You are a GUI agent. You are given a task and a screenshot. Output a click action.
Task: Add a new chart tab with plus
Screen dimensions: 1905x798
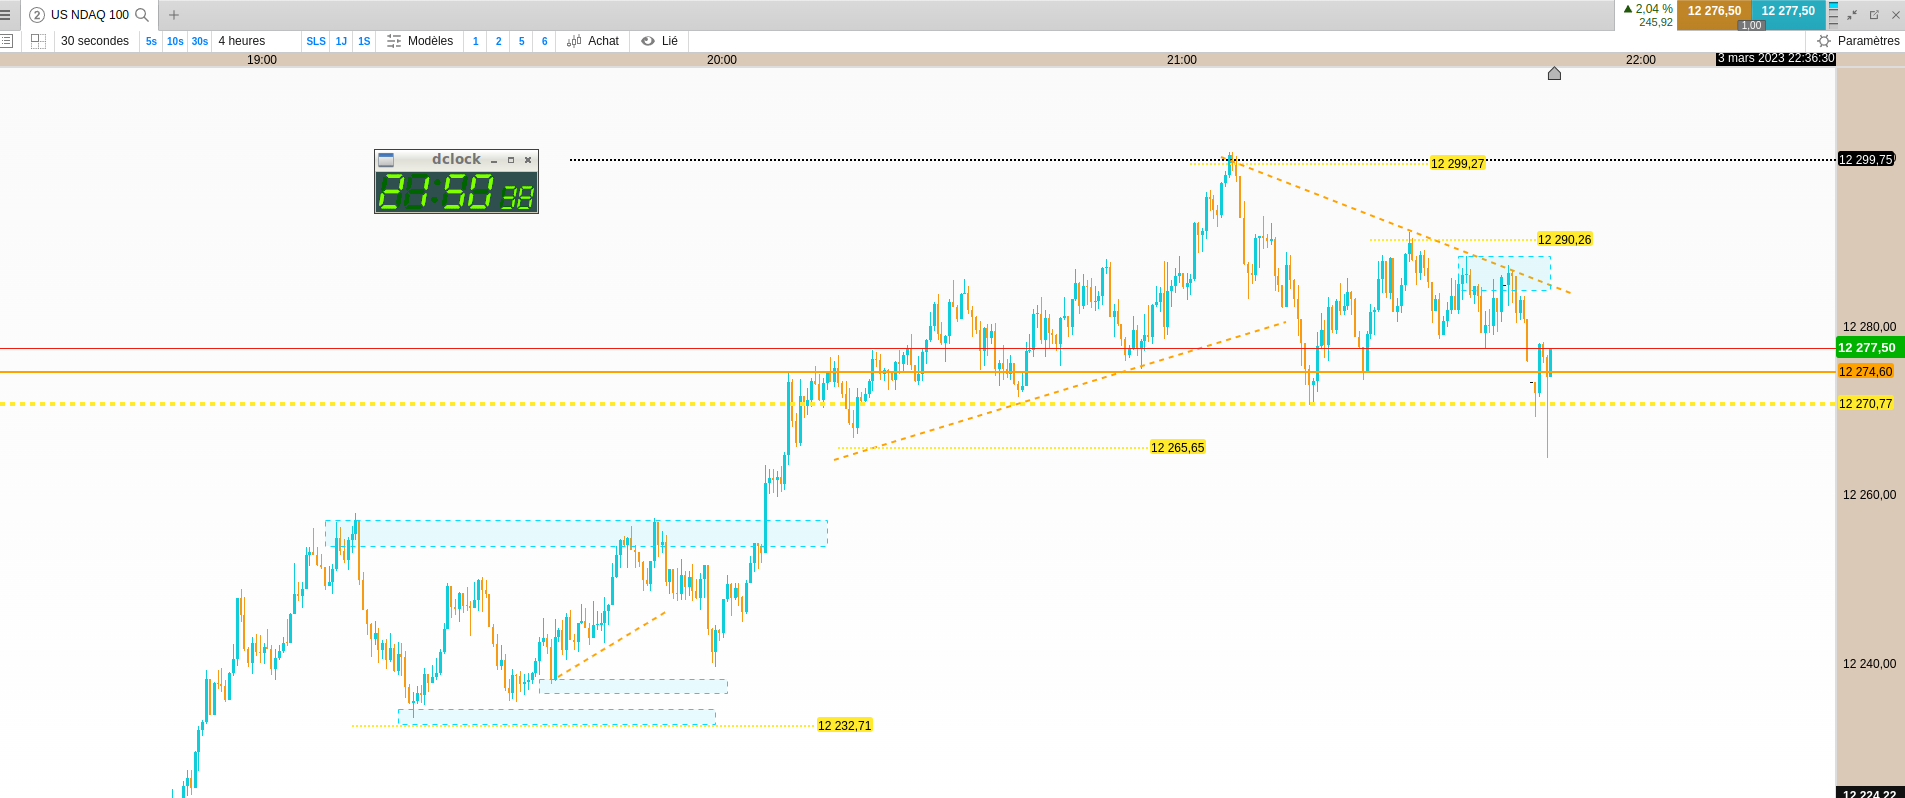[174, 15]
